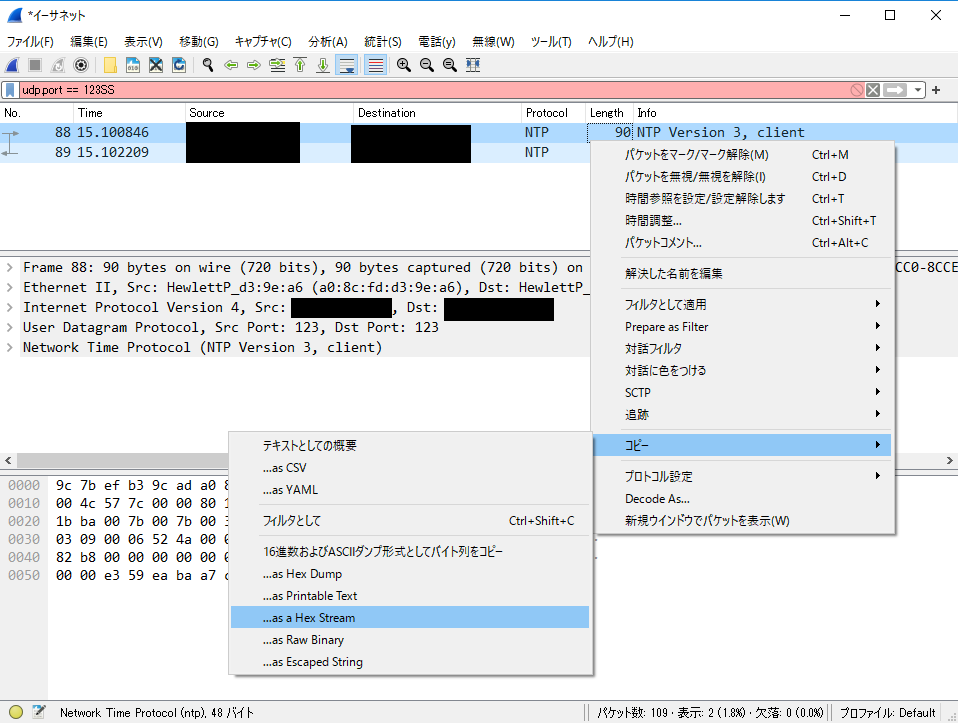The width and height of the screenshot is (958, 723).
Task: Jump to first packet
Action: (300, 65)
